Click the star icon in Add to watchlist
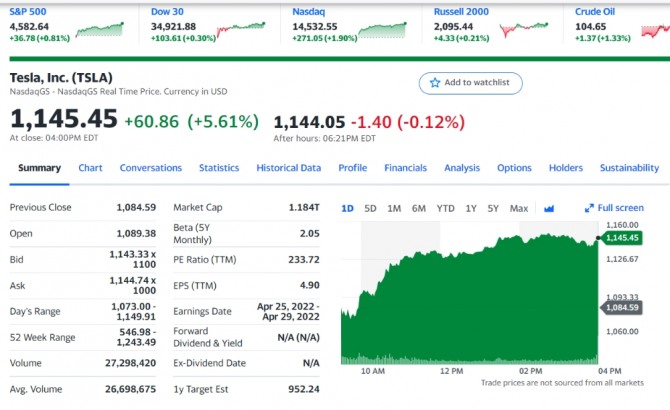Image resolution: width=670 pixels, height=410 pixels. tap(435, 82)
